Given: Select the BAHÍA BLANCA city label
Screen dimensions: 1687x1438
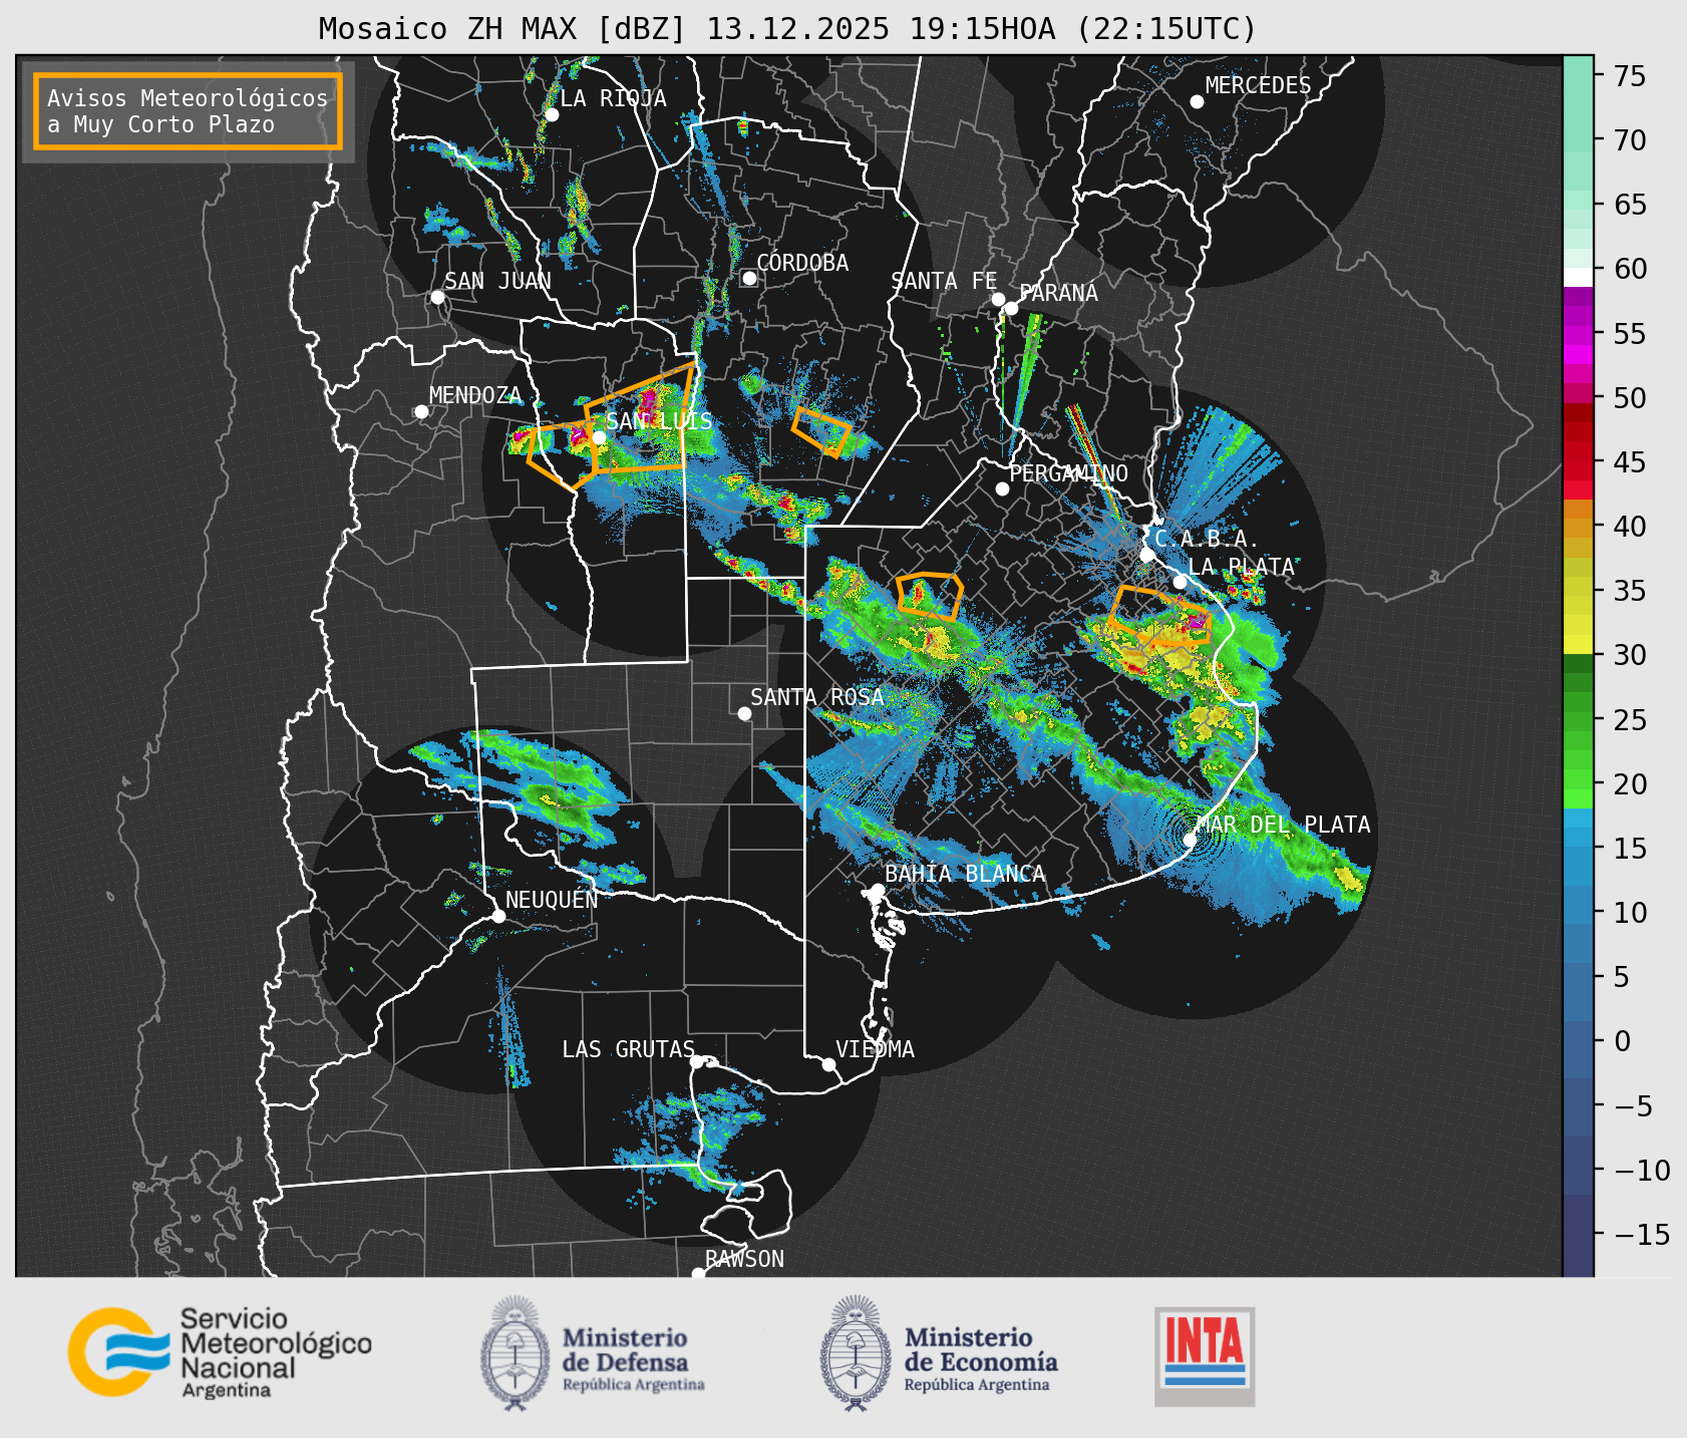Looking at the screenshot, I should (965, 873).
